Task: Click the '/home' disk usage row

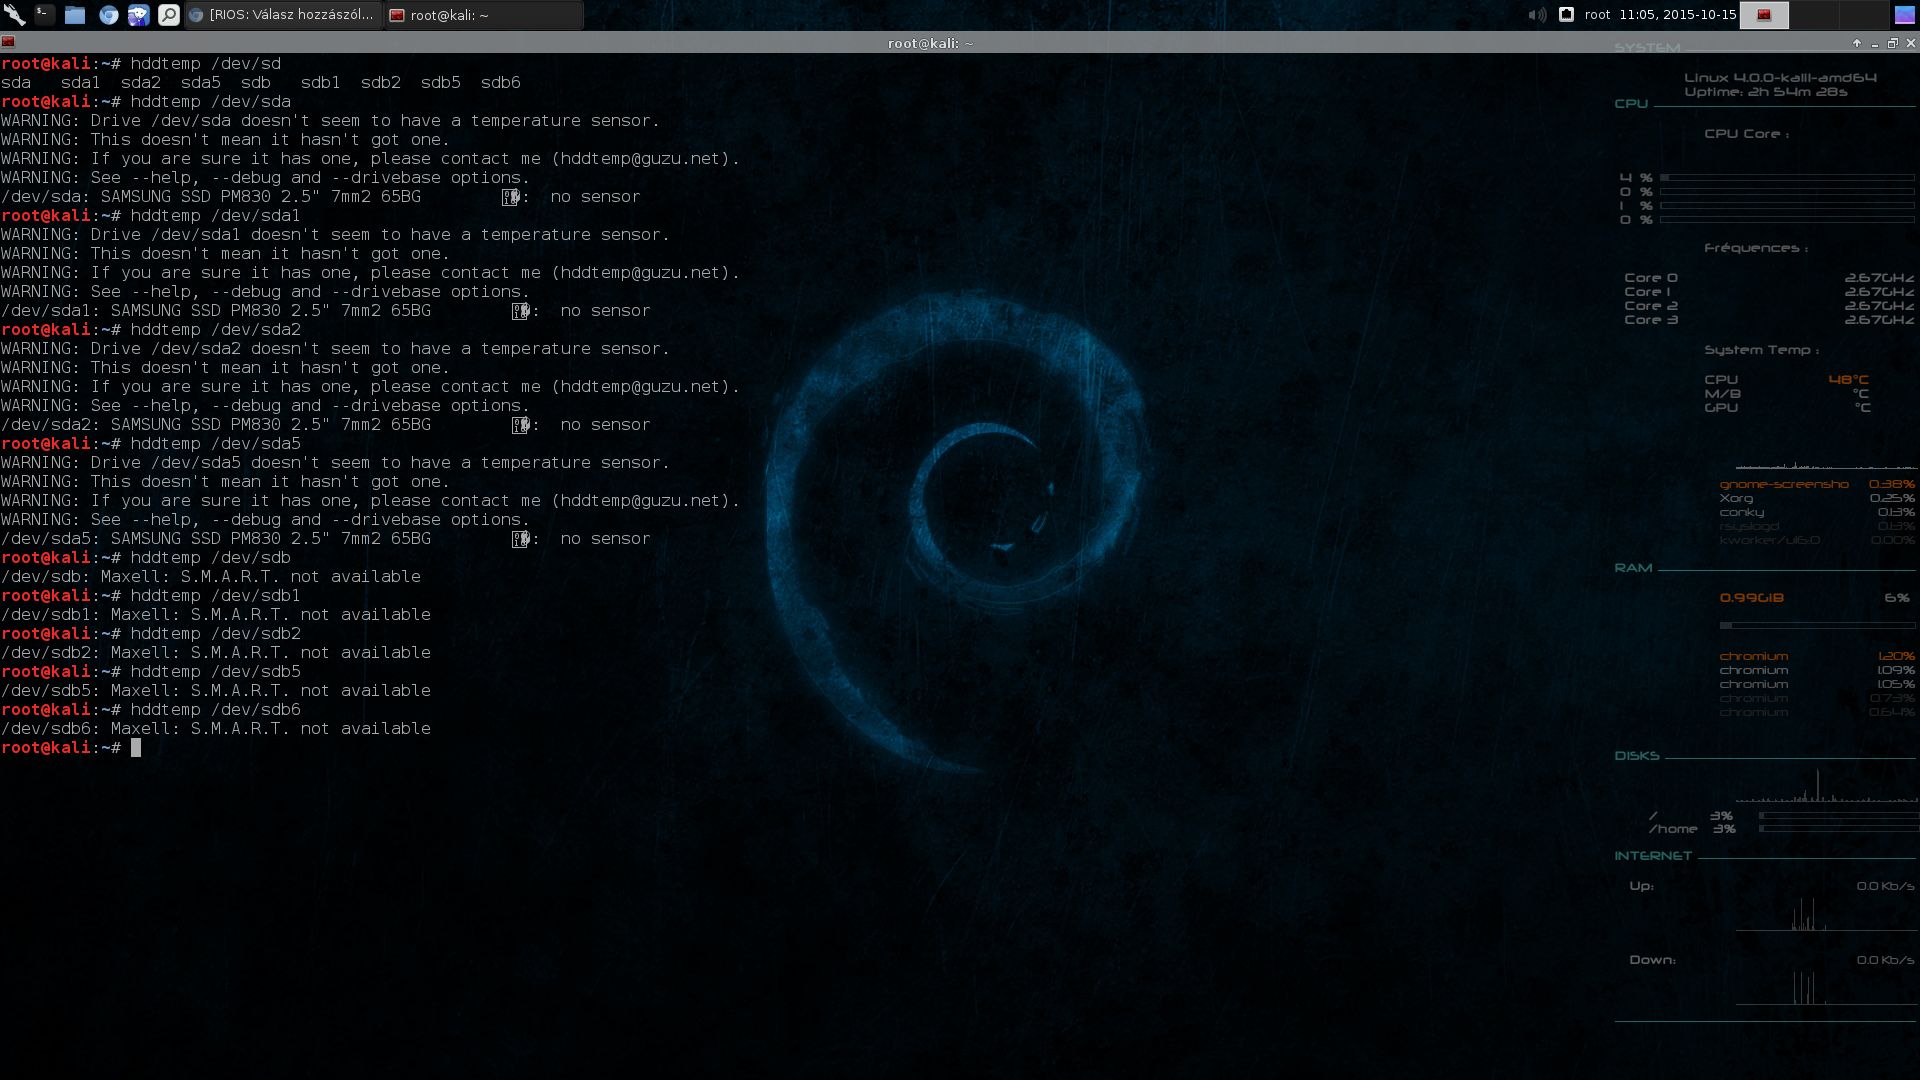Action: (1781, 829)
